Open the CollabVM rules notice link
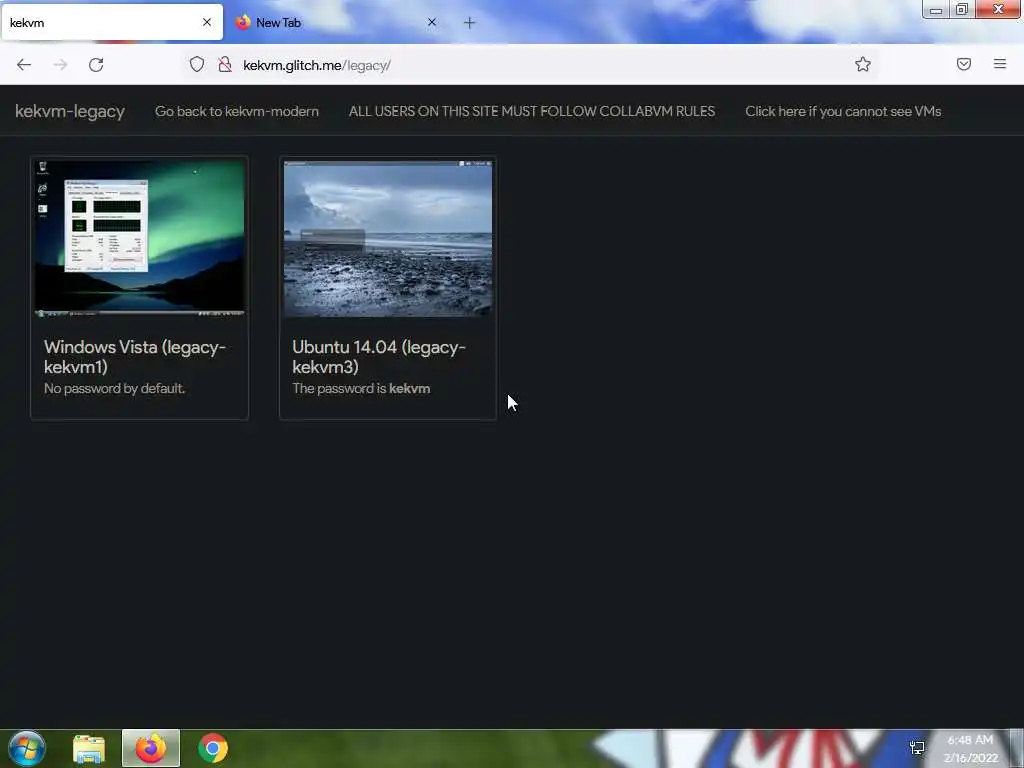 coord(532,111)
